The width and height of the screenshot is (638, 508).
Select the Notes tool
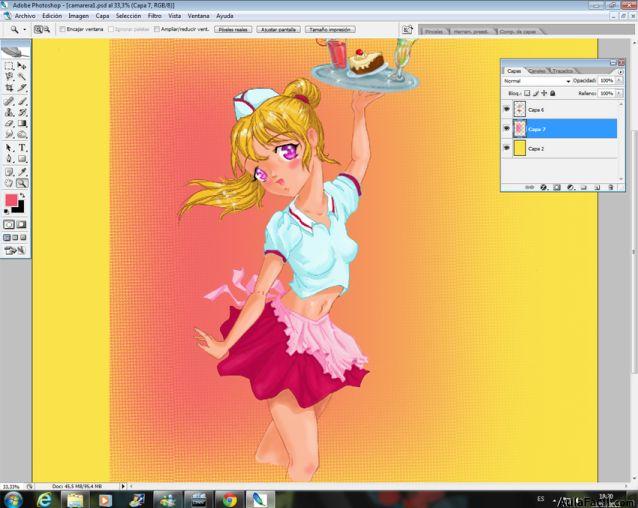click(x=9, y=172)
